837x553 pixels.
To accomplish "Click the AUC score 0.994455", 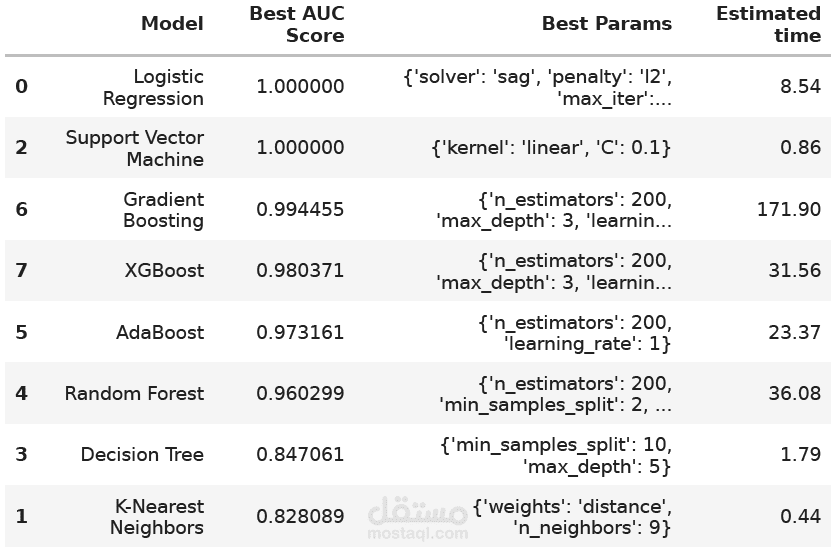I will coord(300,209).
